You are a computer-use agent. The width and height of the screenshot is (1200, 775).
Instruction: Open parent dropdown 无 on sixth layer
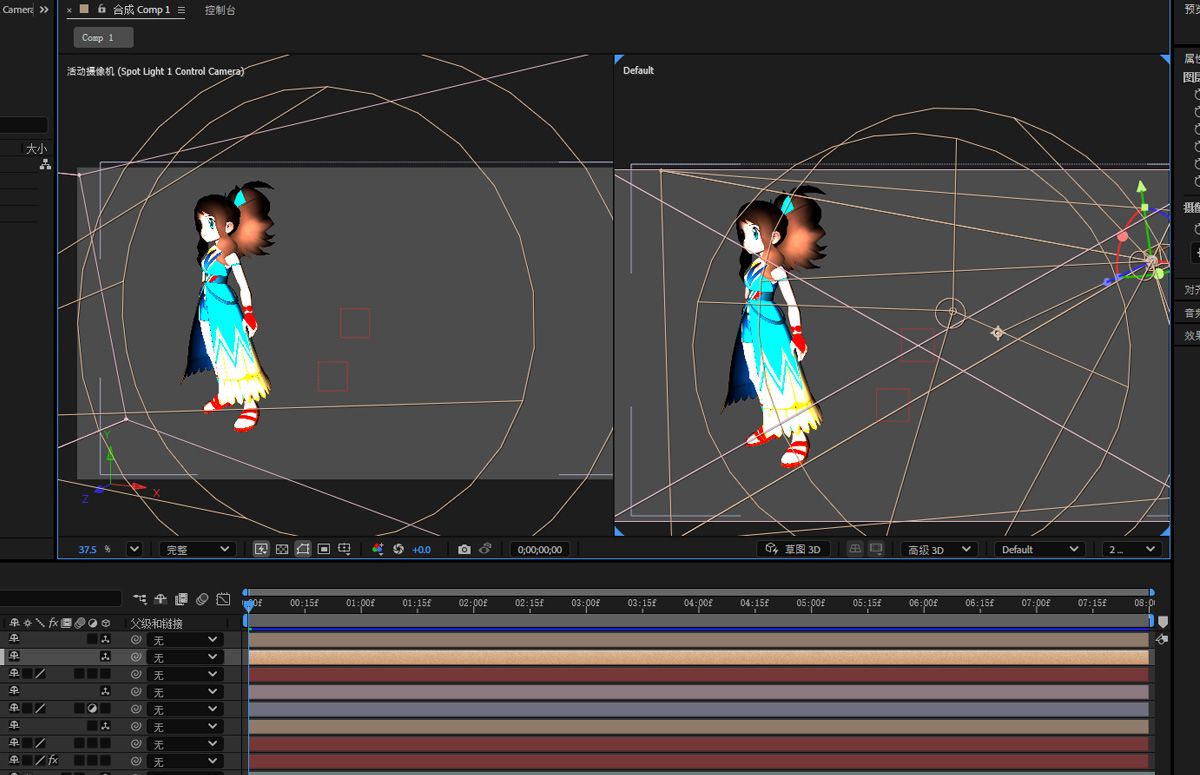coord(184,726)
